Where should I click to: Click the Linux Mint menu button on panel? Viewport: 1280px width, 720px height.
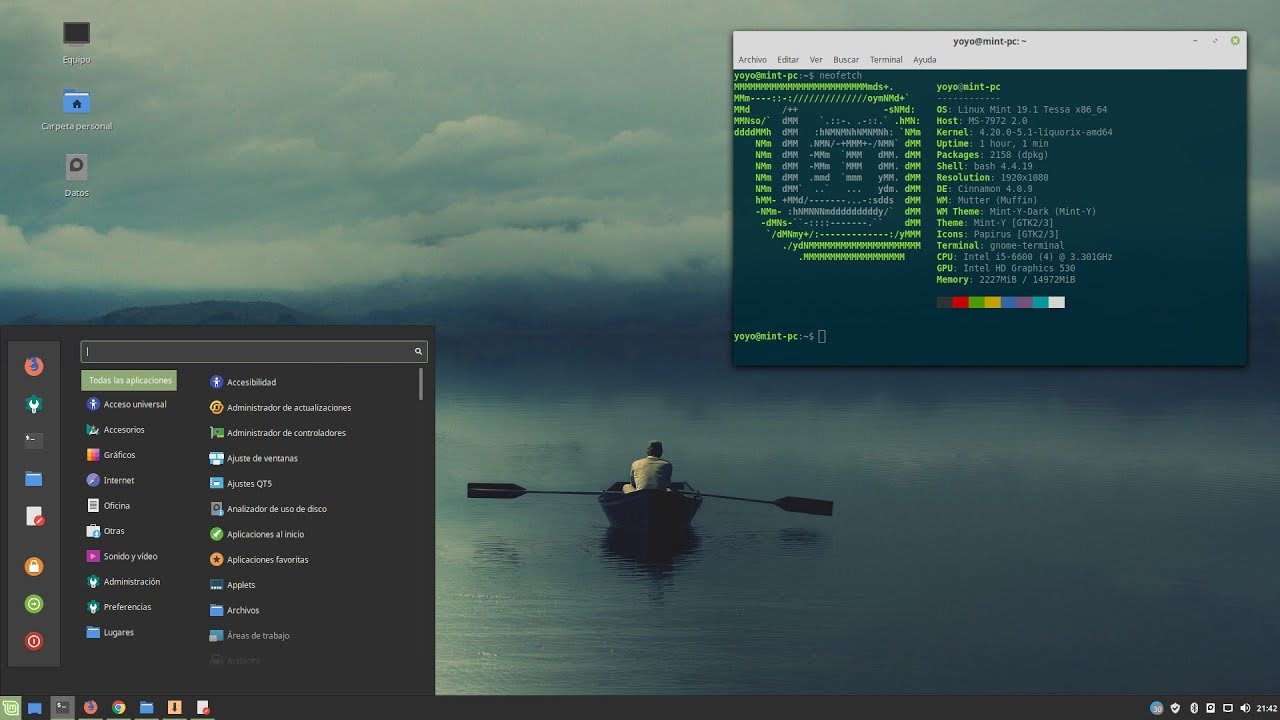click(10, 708)
